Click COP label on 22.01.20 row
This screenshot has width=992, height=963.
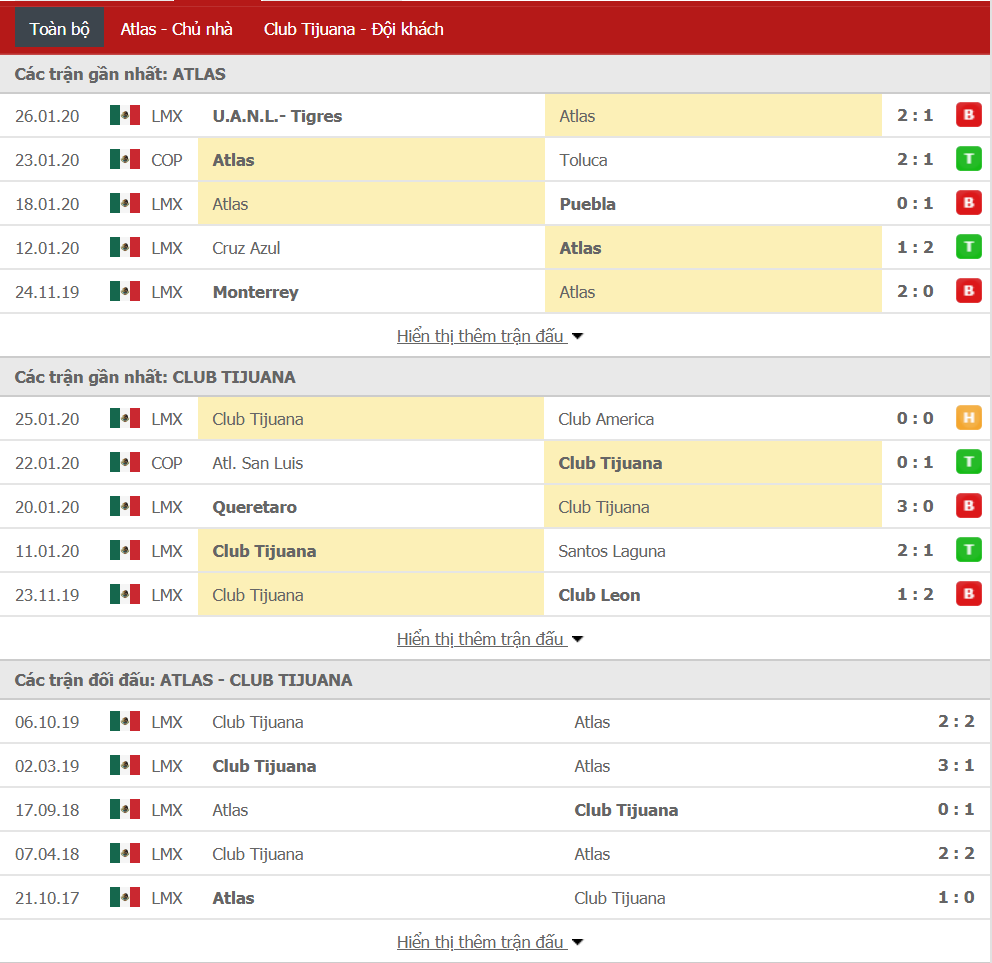point(166,463)
